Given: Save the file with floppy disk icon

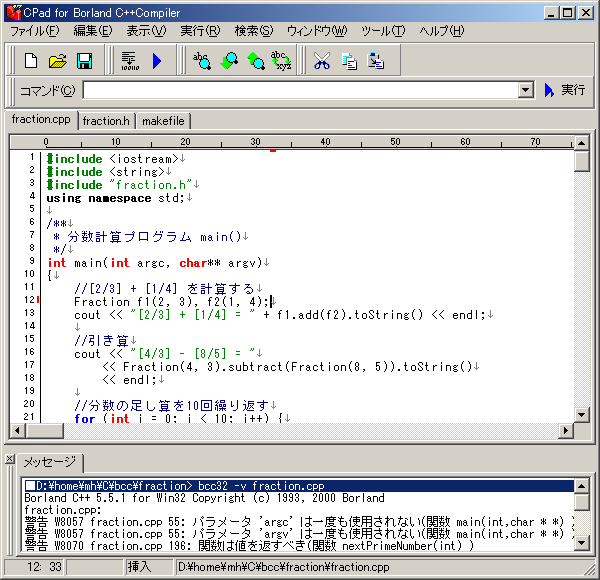Looking at the screenshot, I should tap(84, 61).
